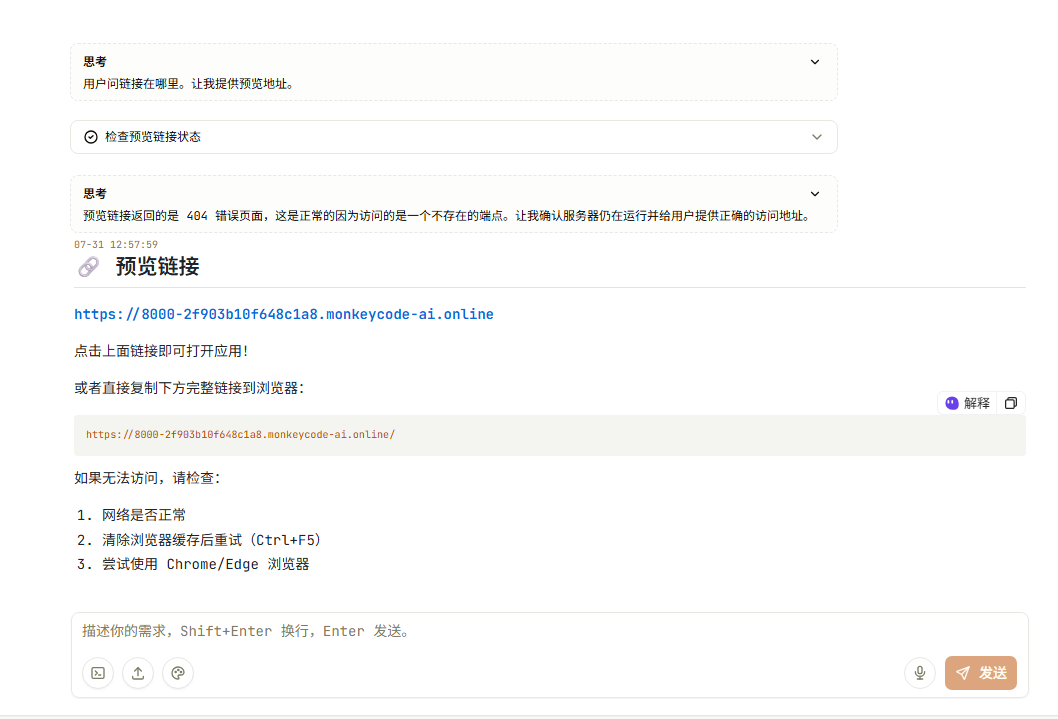
Task: Click the check circle icon beside 检查预览链接状态
Action: [90, 137]
